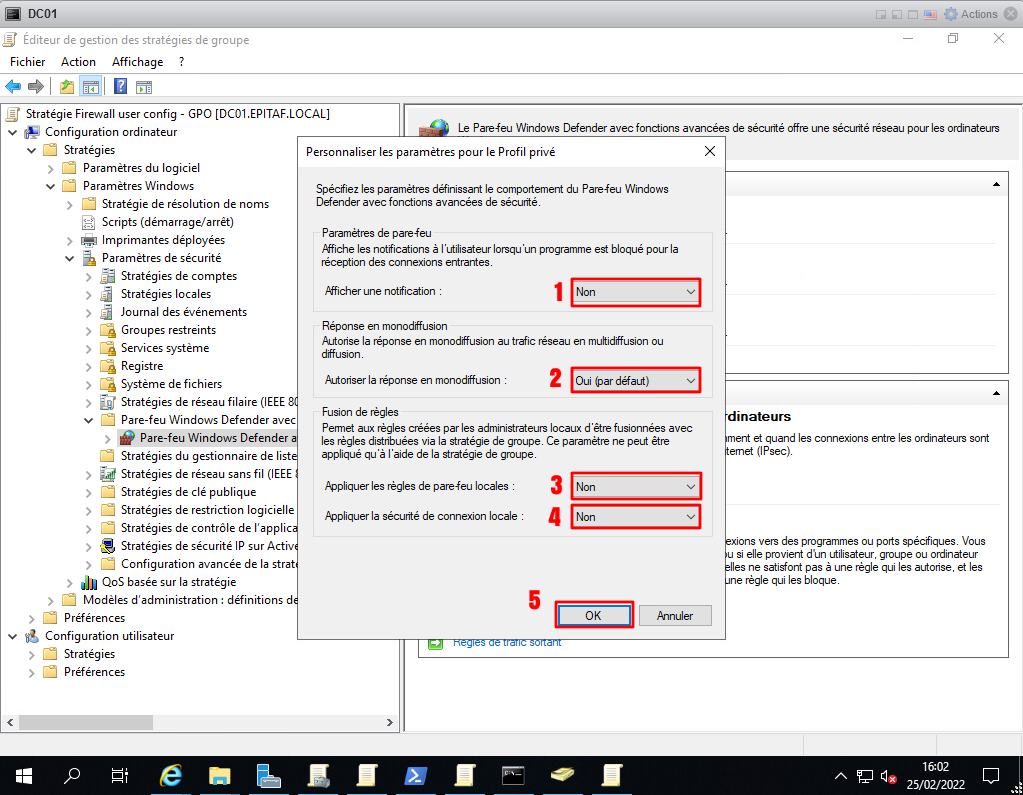Screen dimensions: 1023x795
Task: Open the Fichier menu
Action: pyautogui.click(x=28, y=62)
